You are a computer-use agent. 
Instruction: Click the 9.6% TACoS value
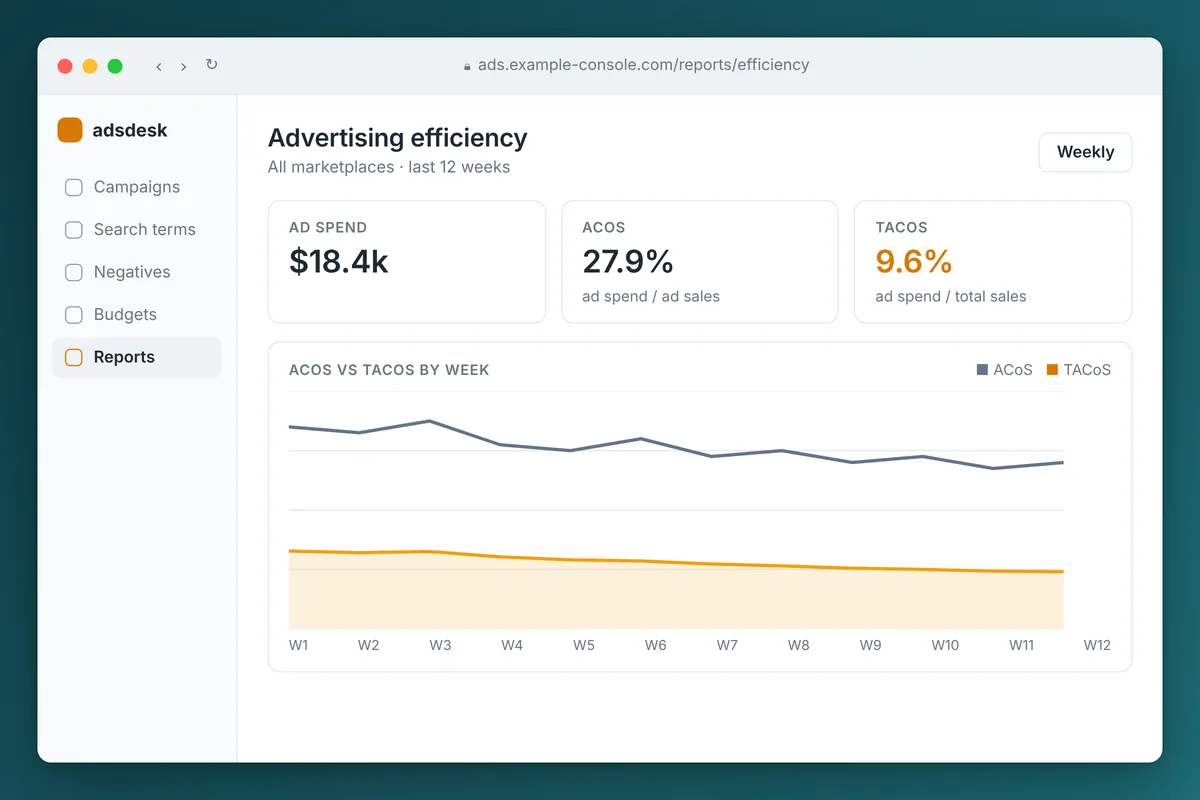click(914, 261)
